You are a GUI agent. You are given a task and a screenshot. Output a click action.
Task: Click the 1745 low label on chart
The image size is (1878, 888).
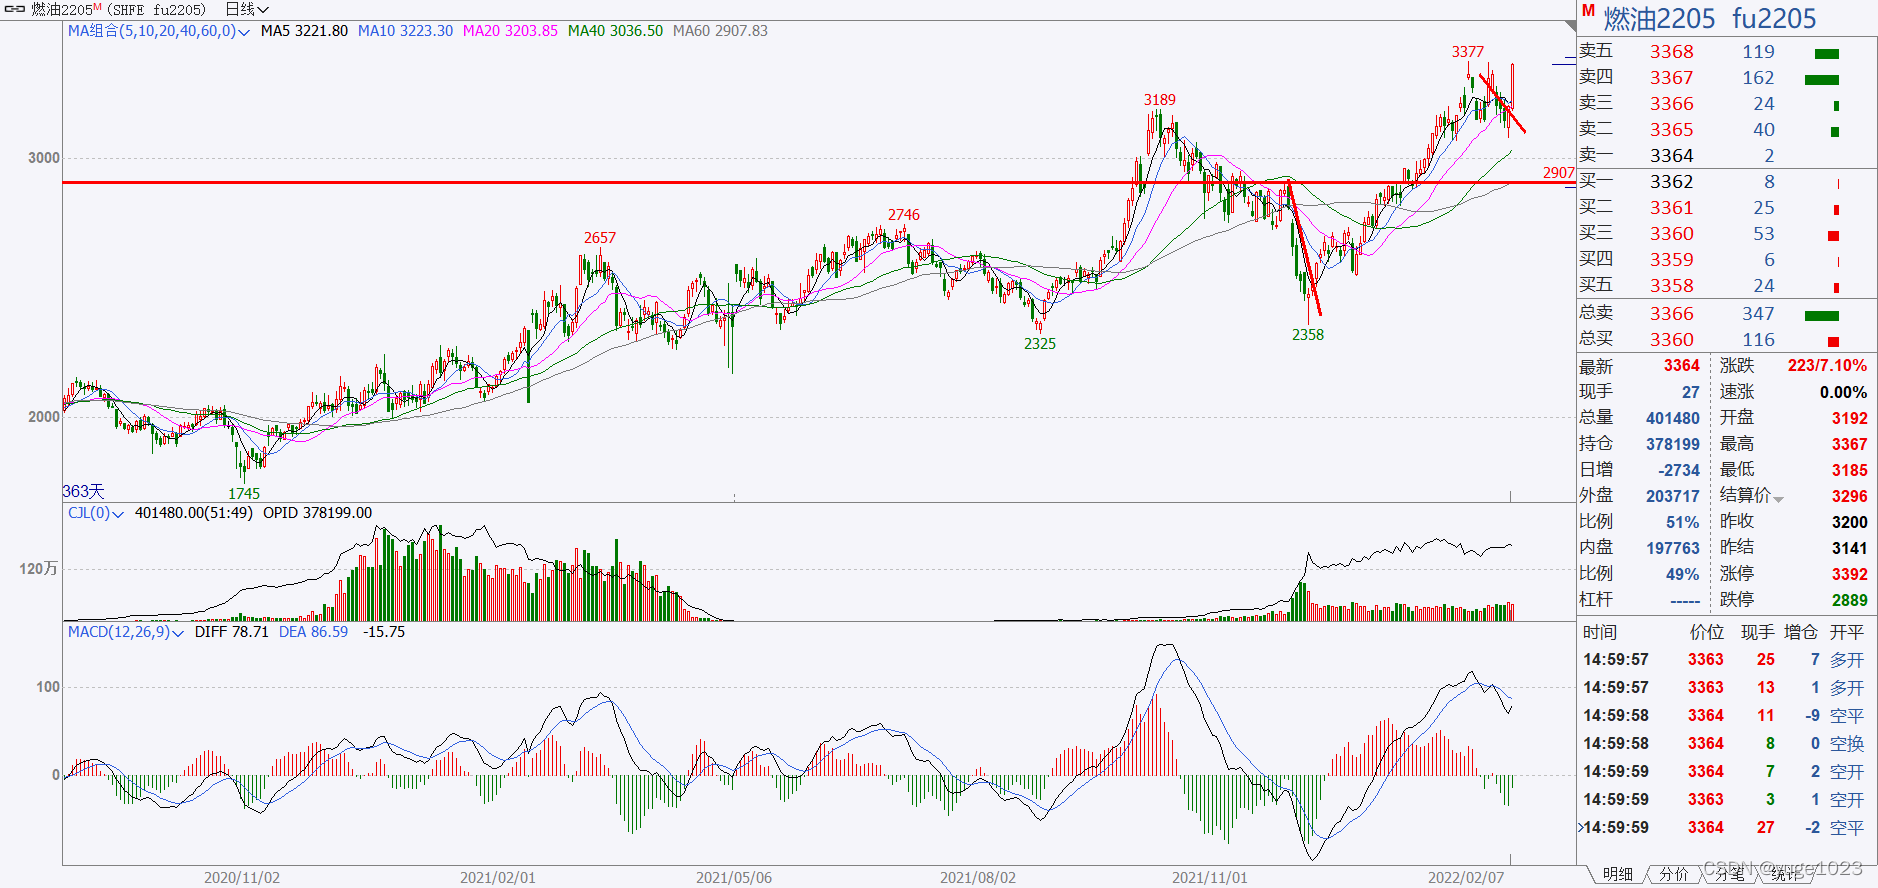coord(244,494)
